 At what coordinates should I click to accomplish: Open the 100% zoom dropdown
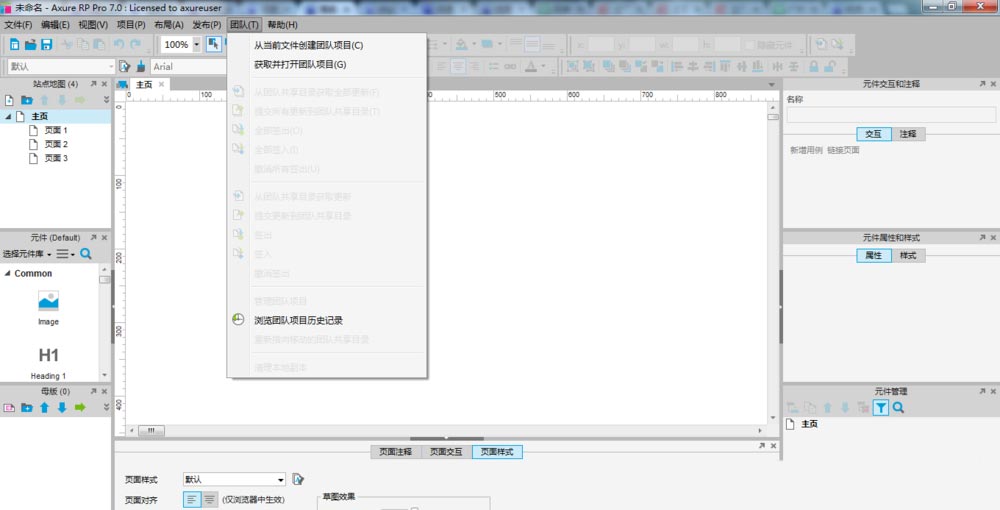[x=196, y=45]
